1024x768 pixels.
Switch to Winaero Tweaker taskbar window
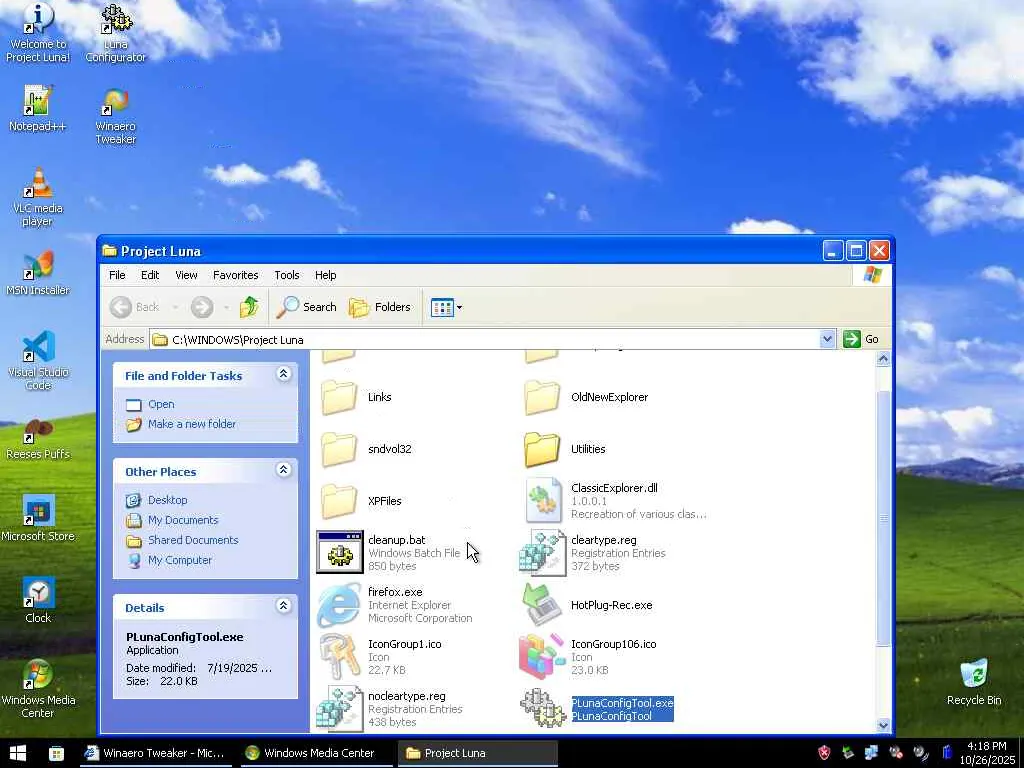[x=155, y=753]
